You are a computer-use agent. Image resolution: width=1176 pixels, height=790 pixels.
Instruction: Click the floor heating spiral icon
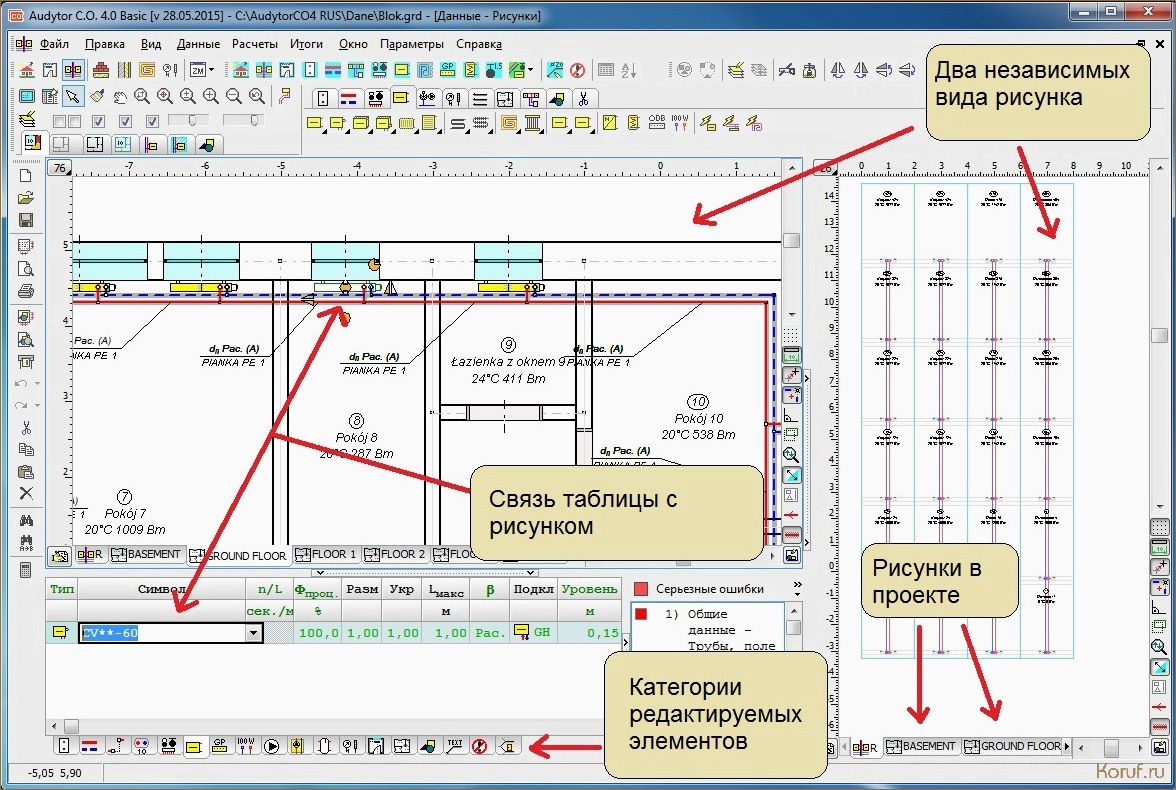[147, 70]
